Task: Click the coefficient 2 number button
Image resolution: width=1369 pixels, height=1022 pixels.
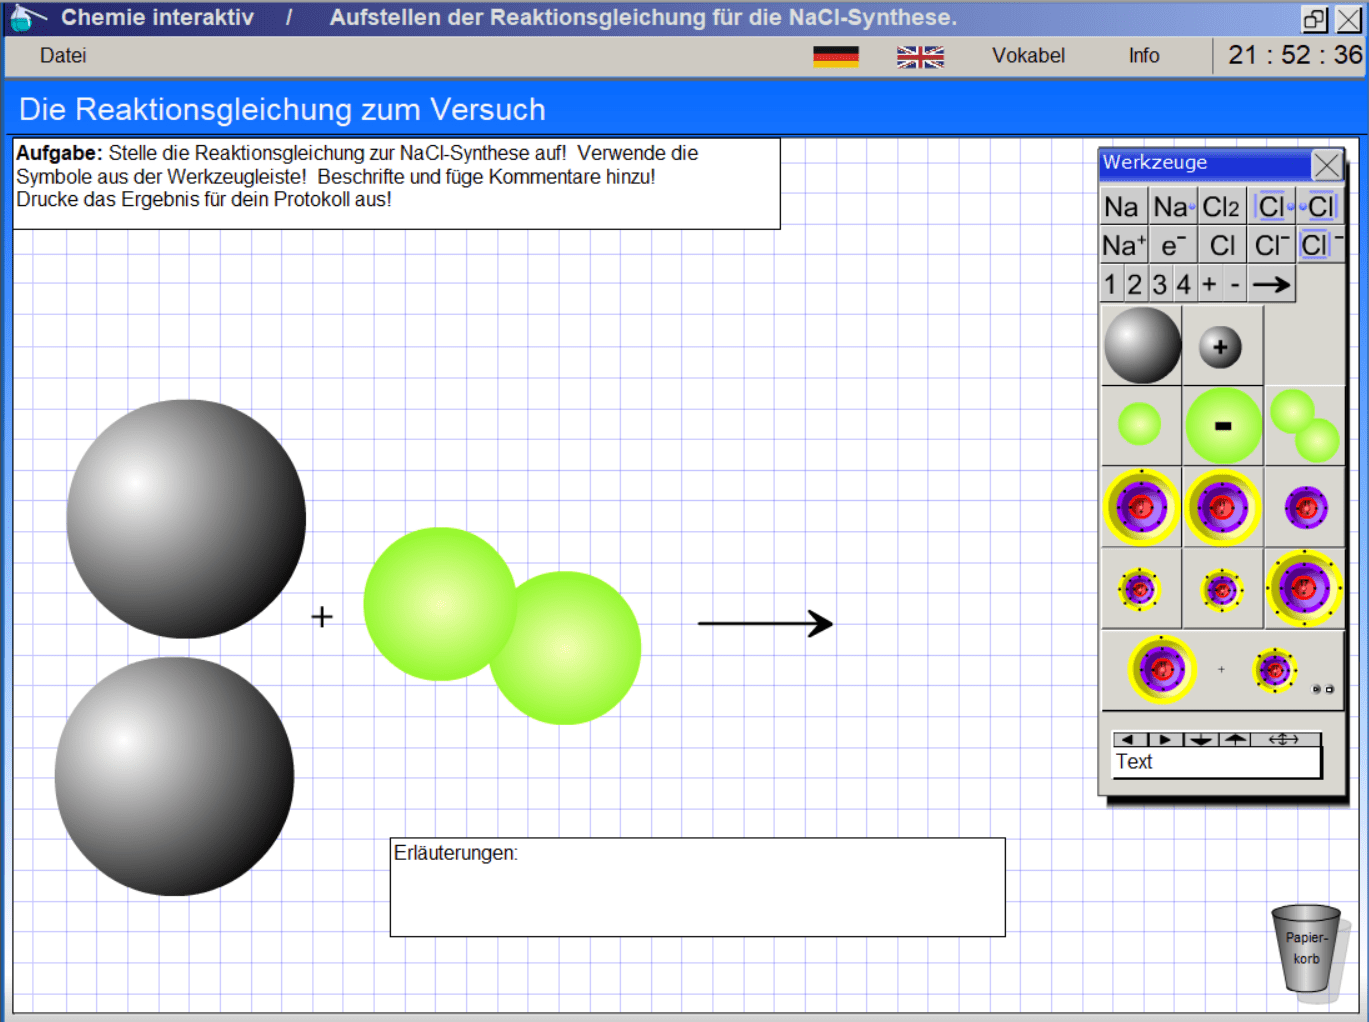Action: click(x=1135, y=285)
